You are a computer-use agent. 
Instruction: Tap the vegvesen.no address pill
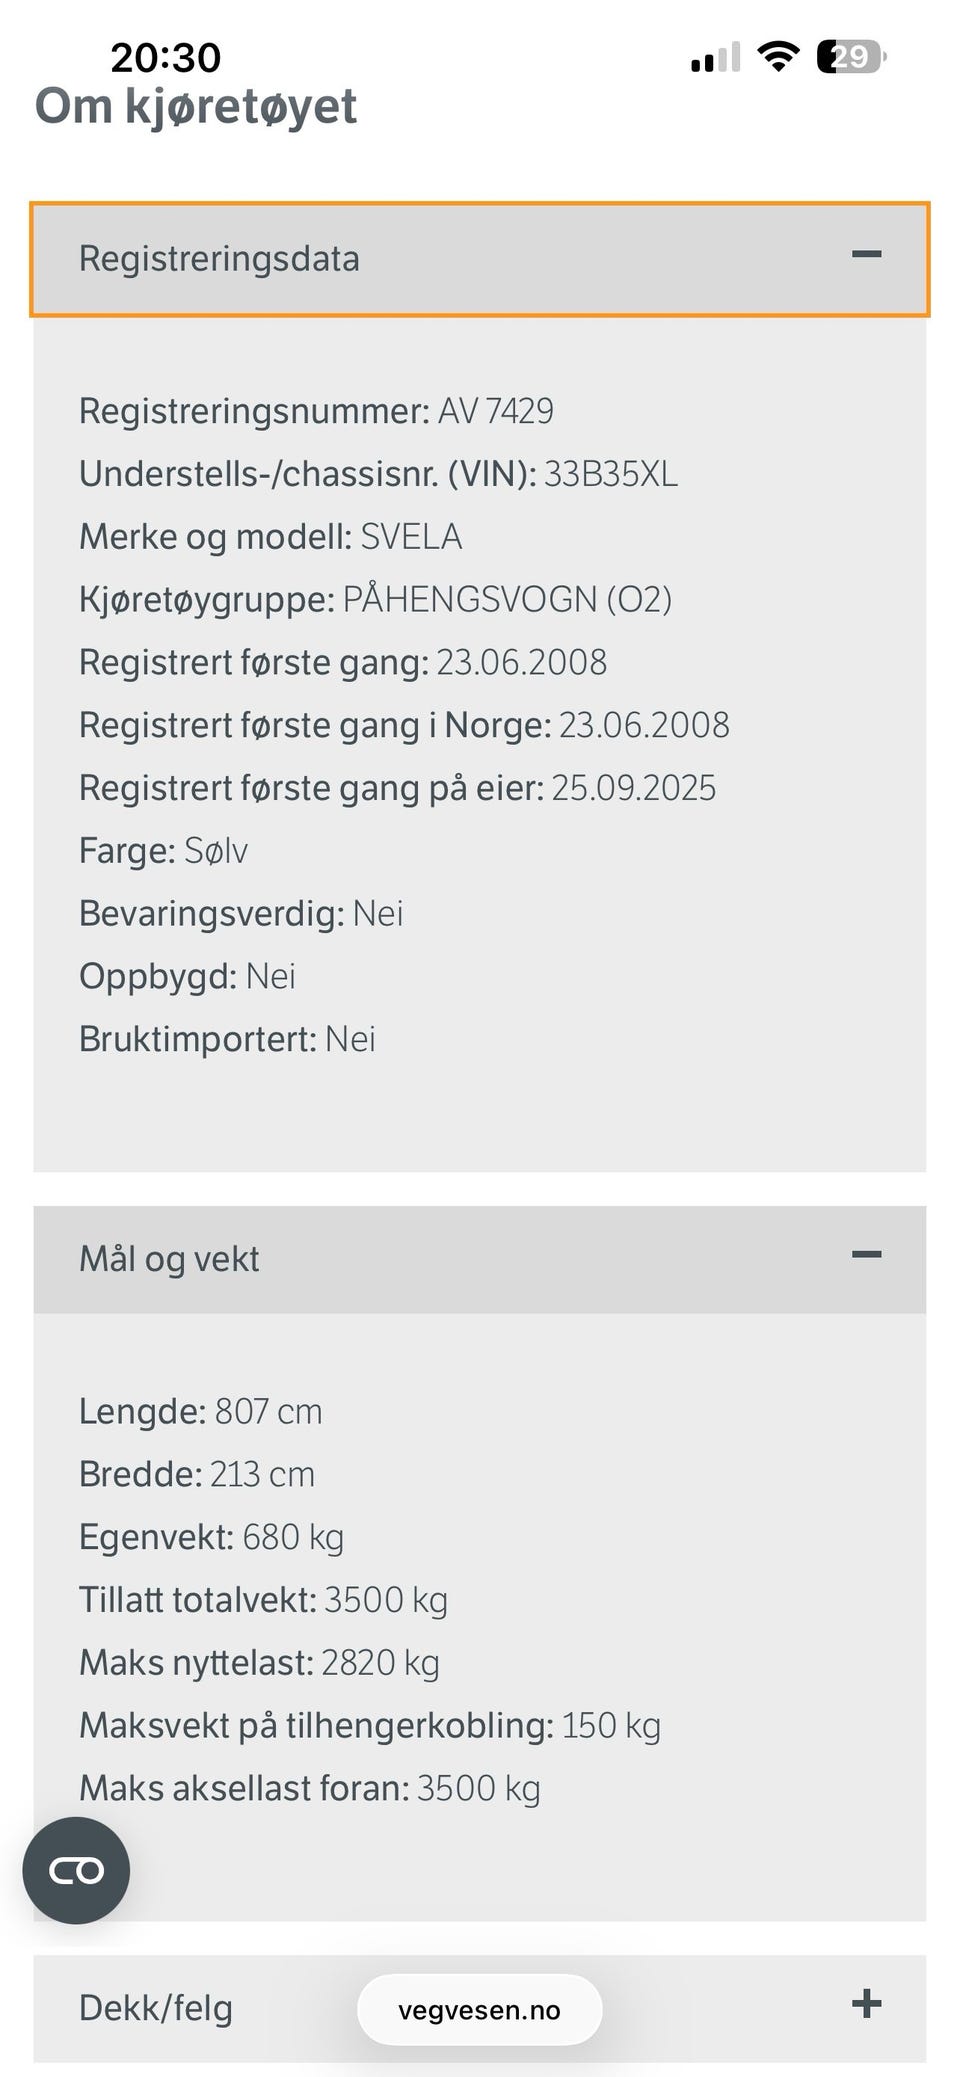(x=479, y=2010)
